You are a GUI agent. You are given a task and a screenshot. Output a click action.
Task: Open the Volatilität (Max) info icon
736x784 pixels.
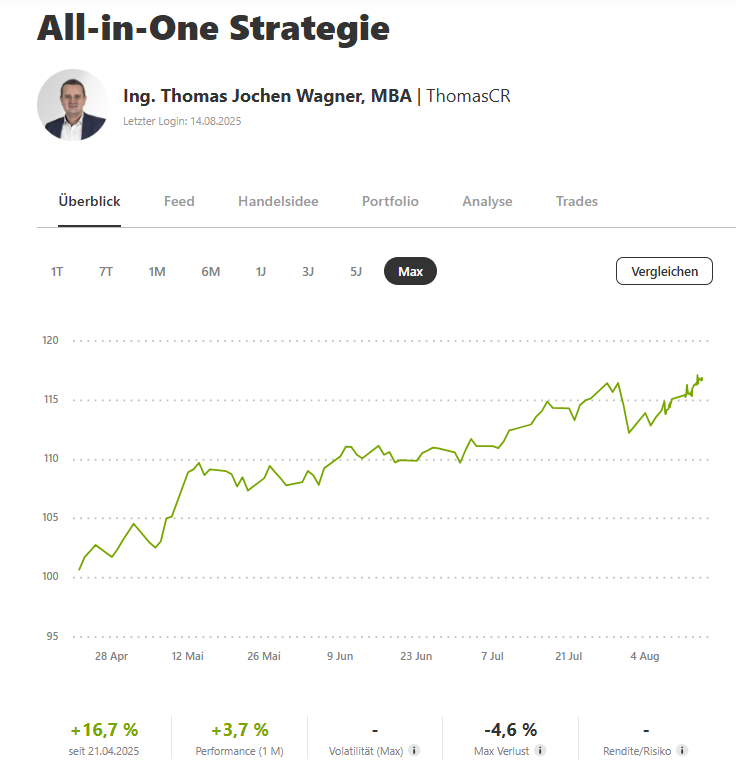pyautogui.click(x=415, y=750)
